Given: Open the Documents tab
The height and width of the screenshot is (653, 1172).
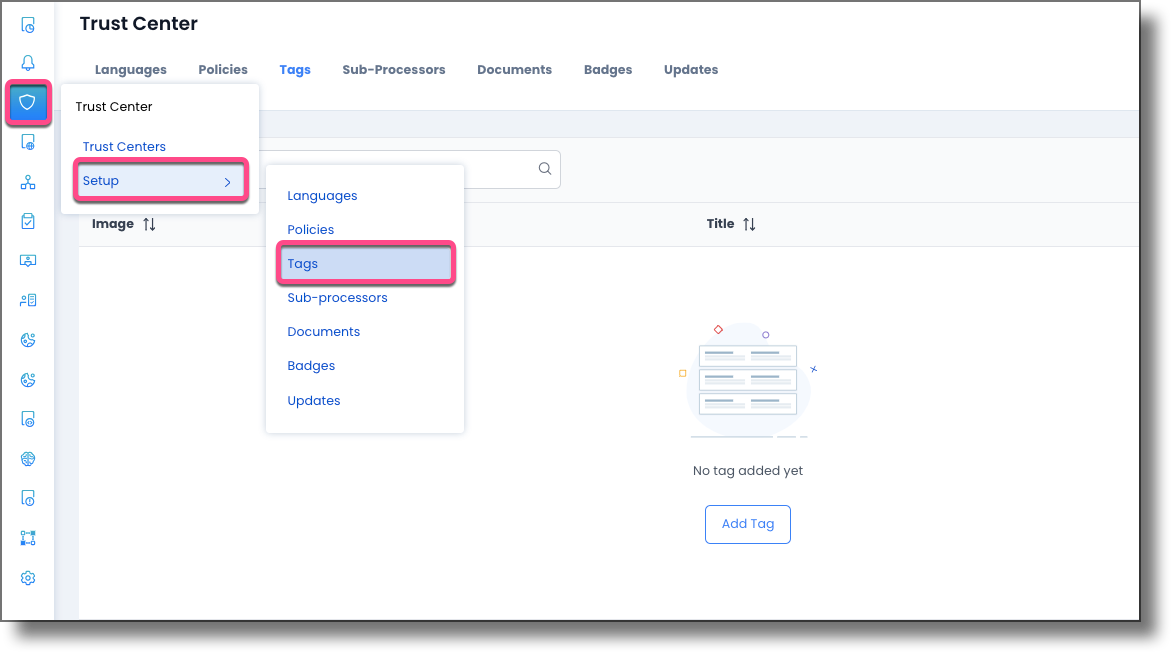Looking at the screenshot, I should coord(514,69).
